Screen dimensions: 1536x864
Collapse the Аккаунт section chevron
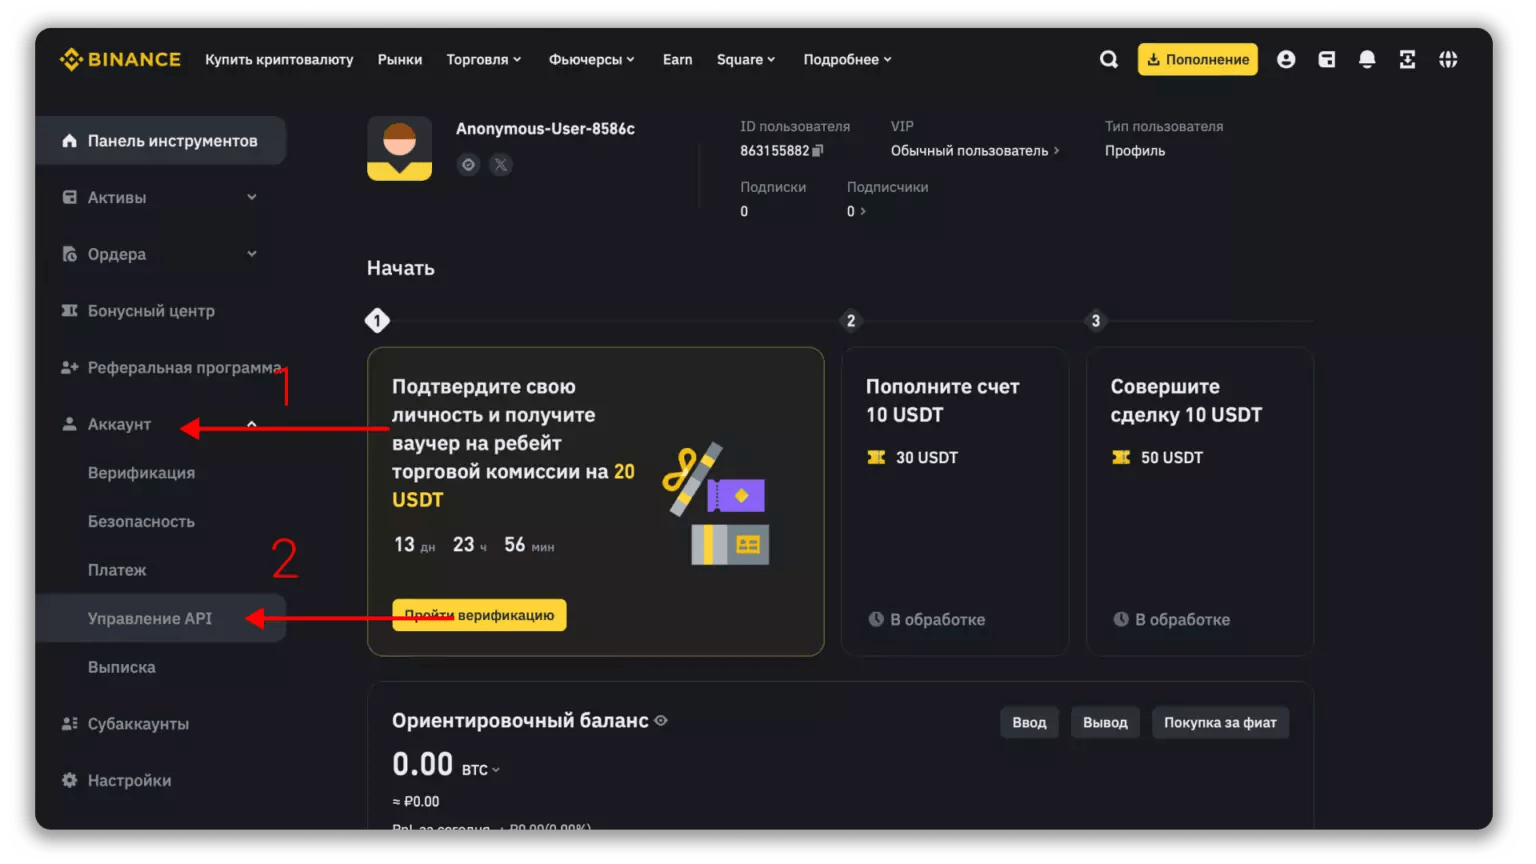[252, 424]
